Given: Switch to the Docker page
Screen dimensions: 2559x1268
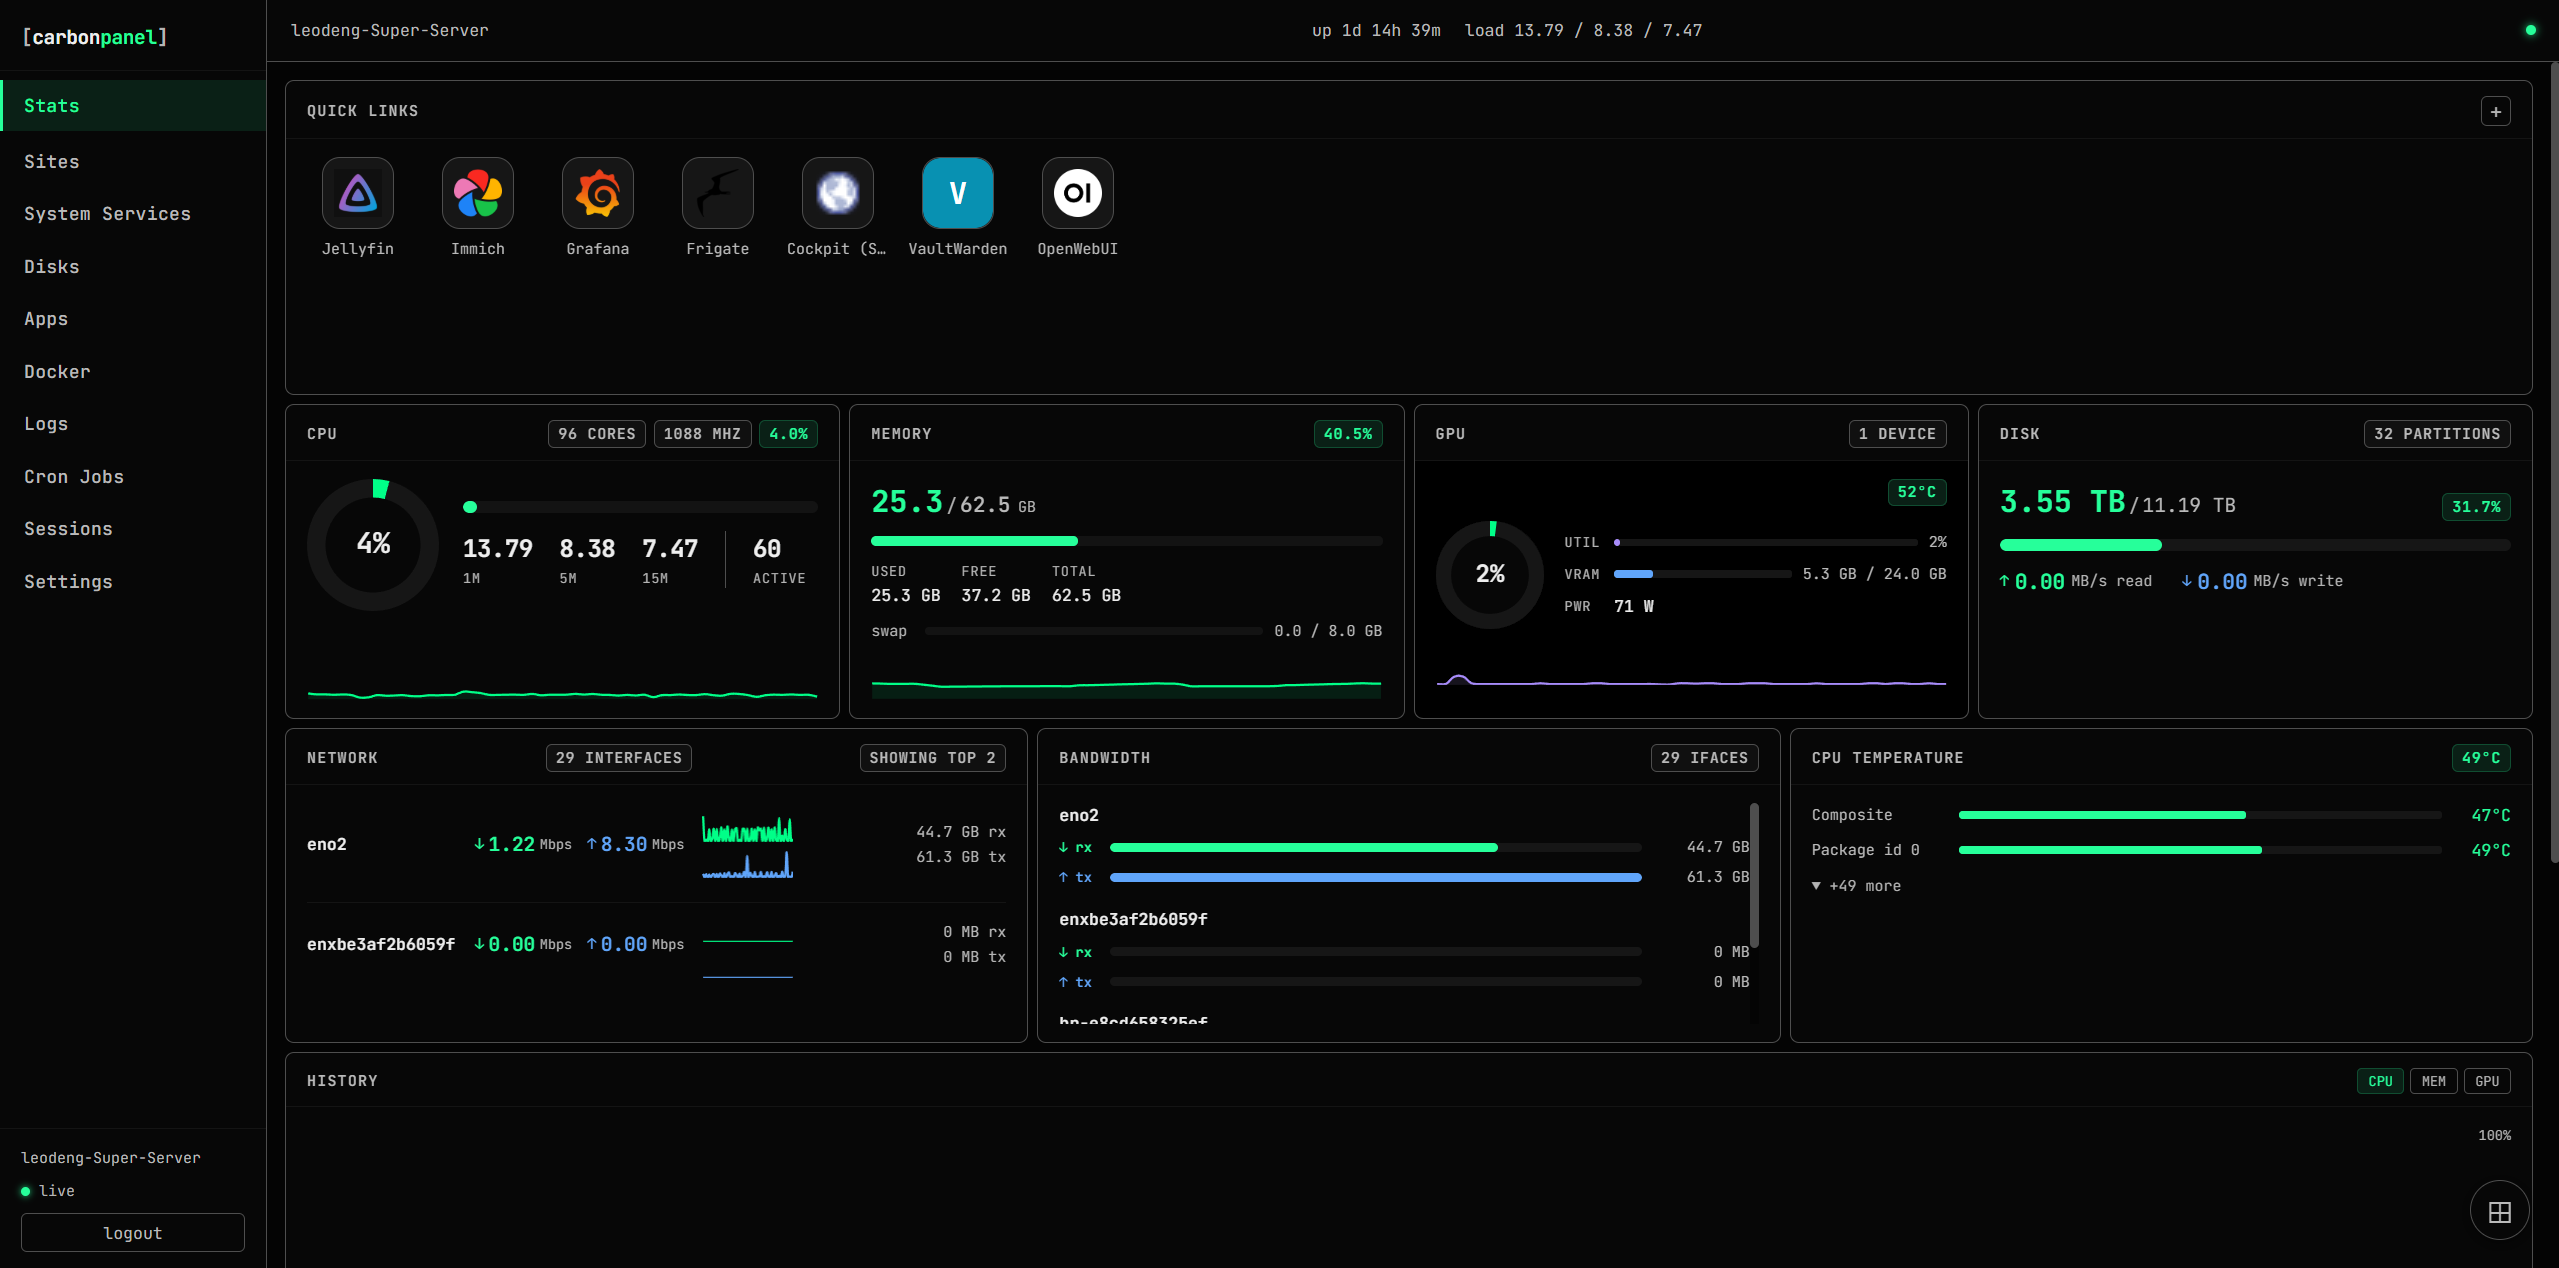Looking at the screenshot, I should pyautogui.click(x=133, y=372).
